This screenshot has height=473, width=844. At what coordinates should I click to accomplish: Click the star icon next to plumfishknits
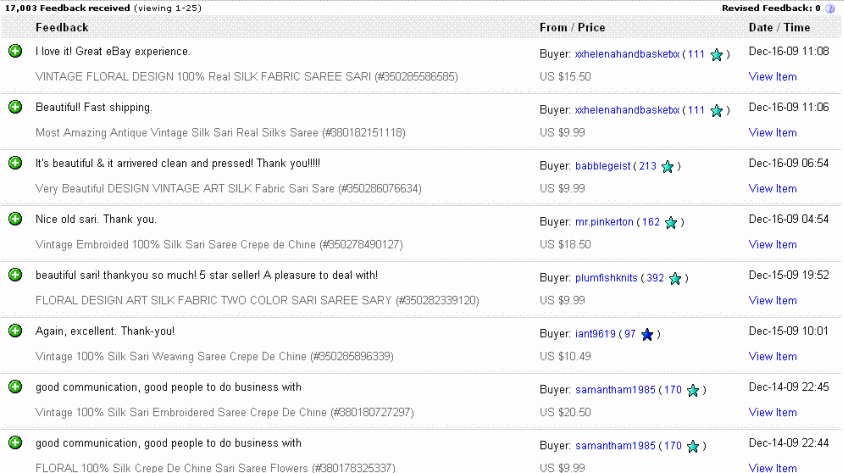coord(675,279)
